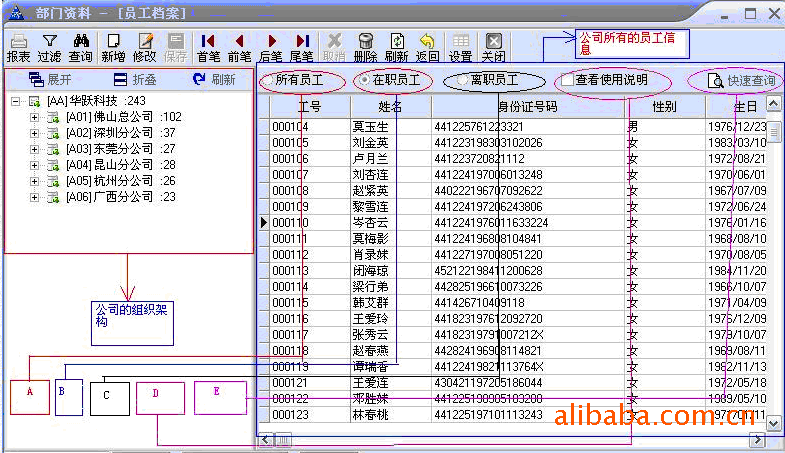Click the 查询 binoculars search icon
This screenshot has height=453, width=785.
click(x=81, y=47)
